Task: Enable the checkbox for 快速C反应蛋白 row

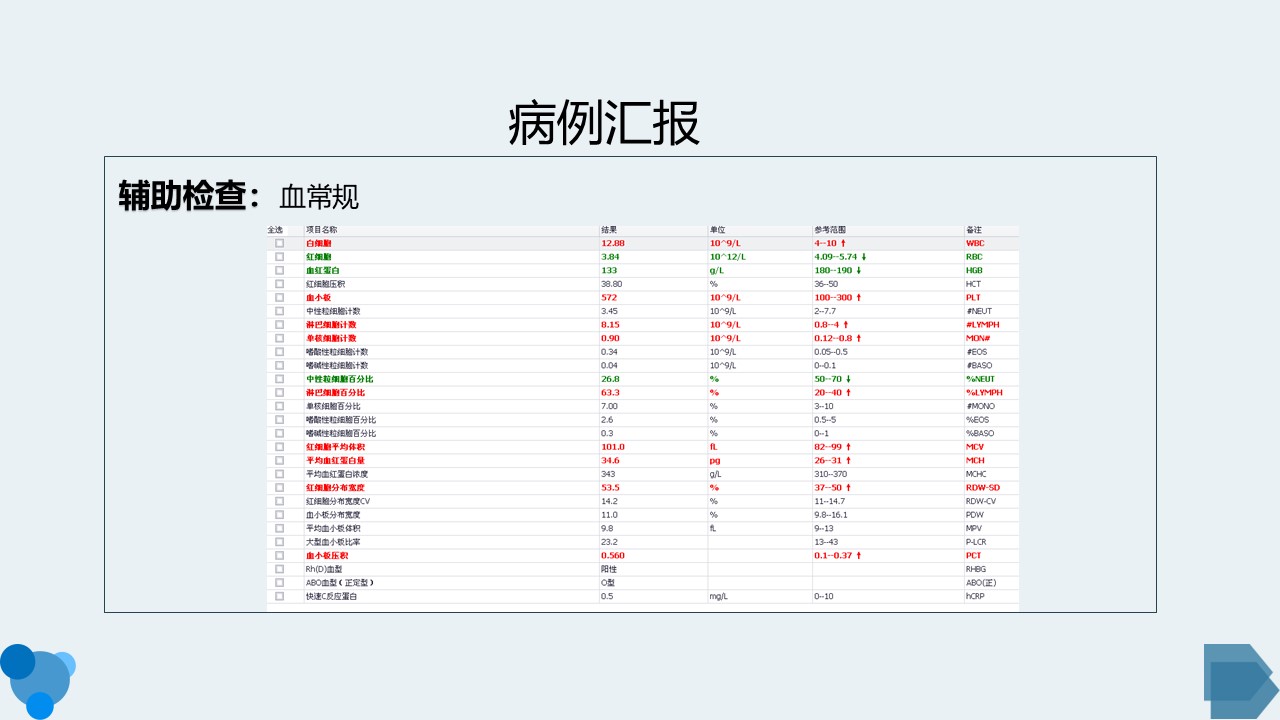Action: coord(280,596)
